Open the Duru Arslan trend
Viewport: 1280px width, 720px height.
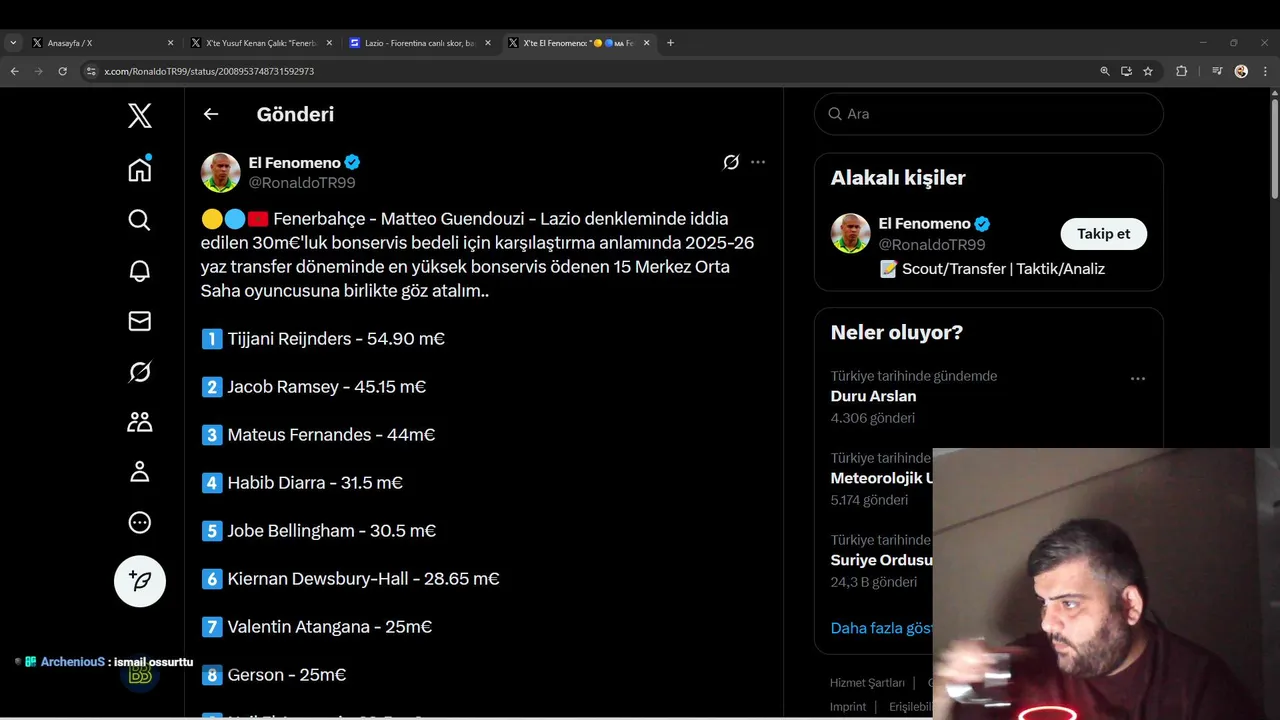[873, 396]
